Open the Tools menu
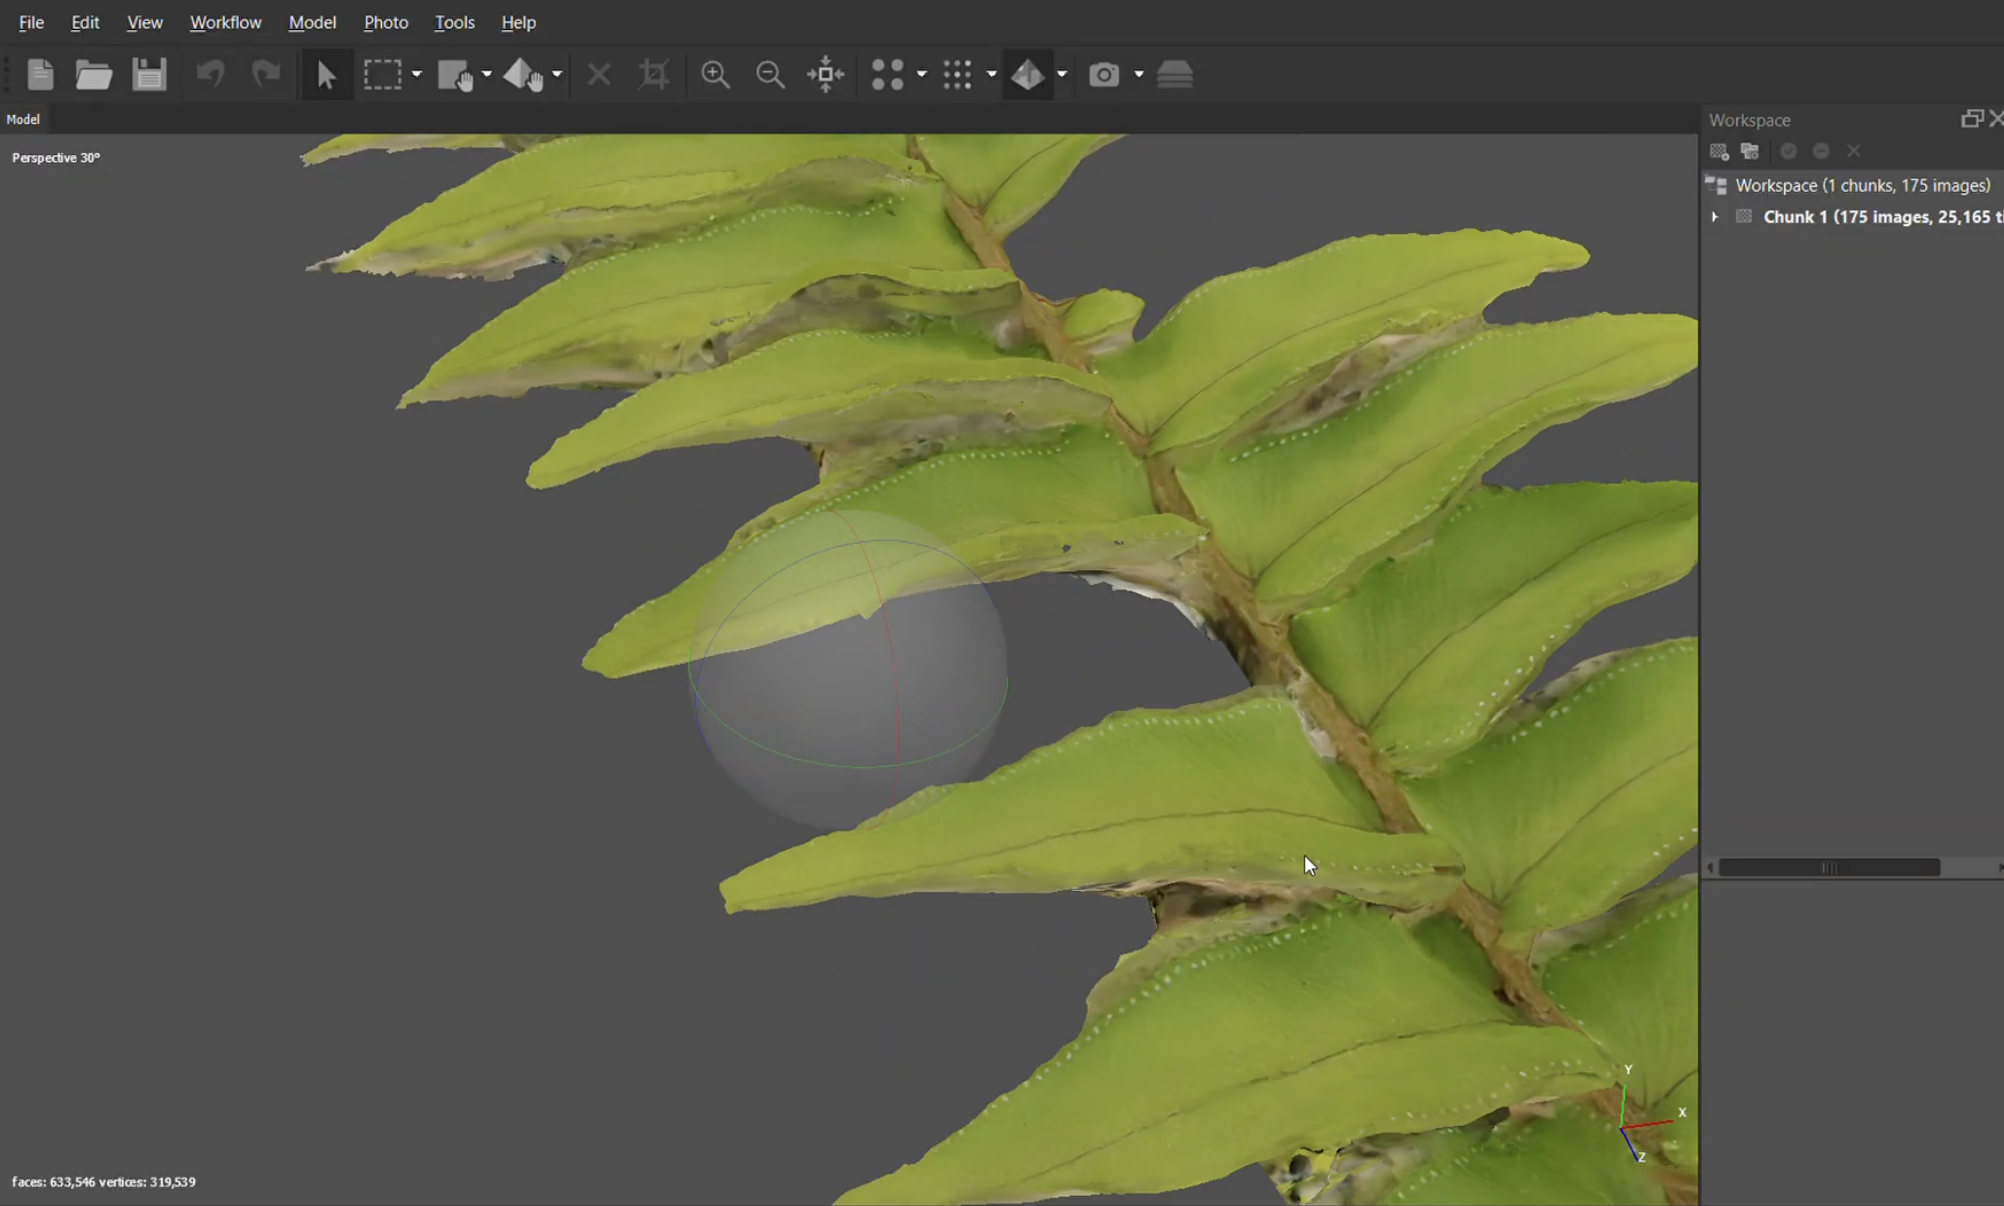This screenshot has width=2004, height=1206. pos(454,22)
